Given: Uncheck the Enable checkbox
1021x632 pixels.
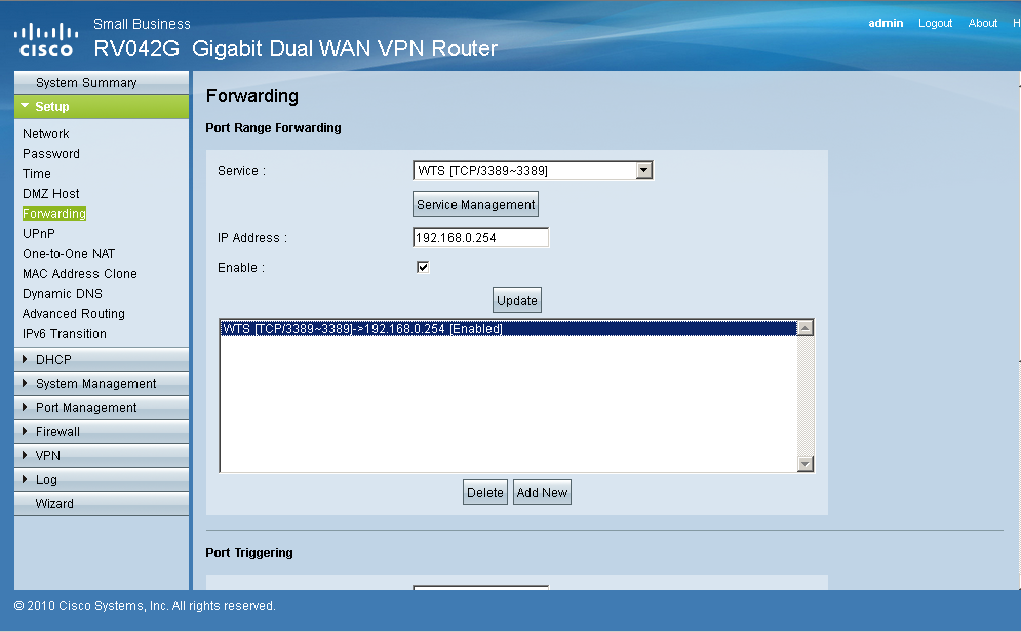Looking at the screenshot, I should click(x=423, y=267).
